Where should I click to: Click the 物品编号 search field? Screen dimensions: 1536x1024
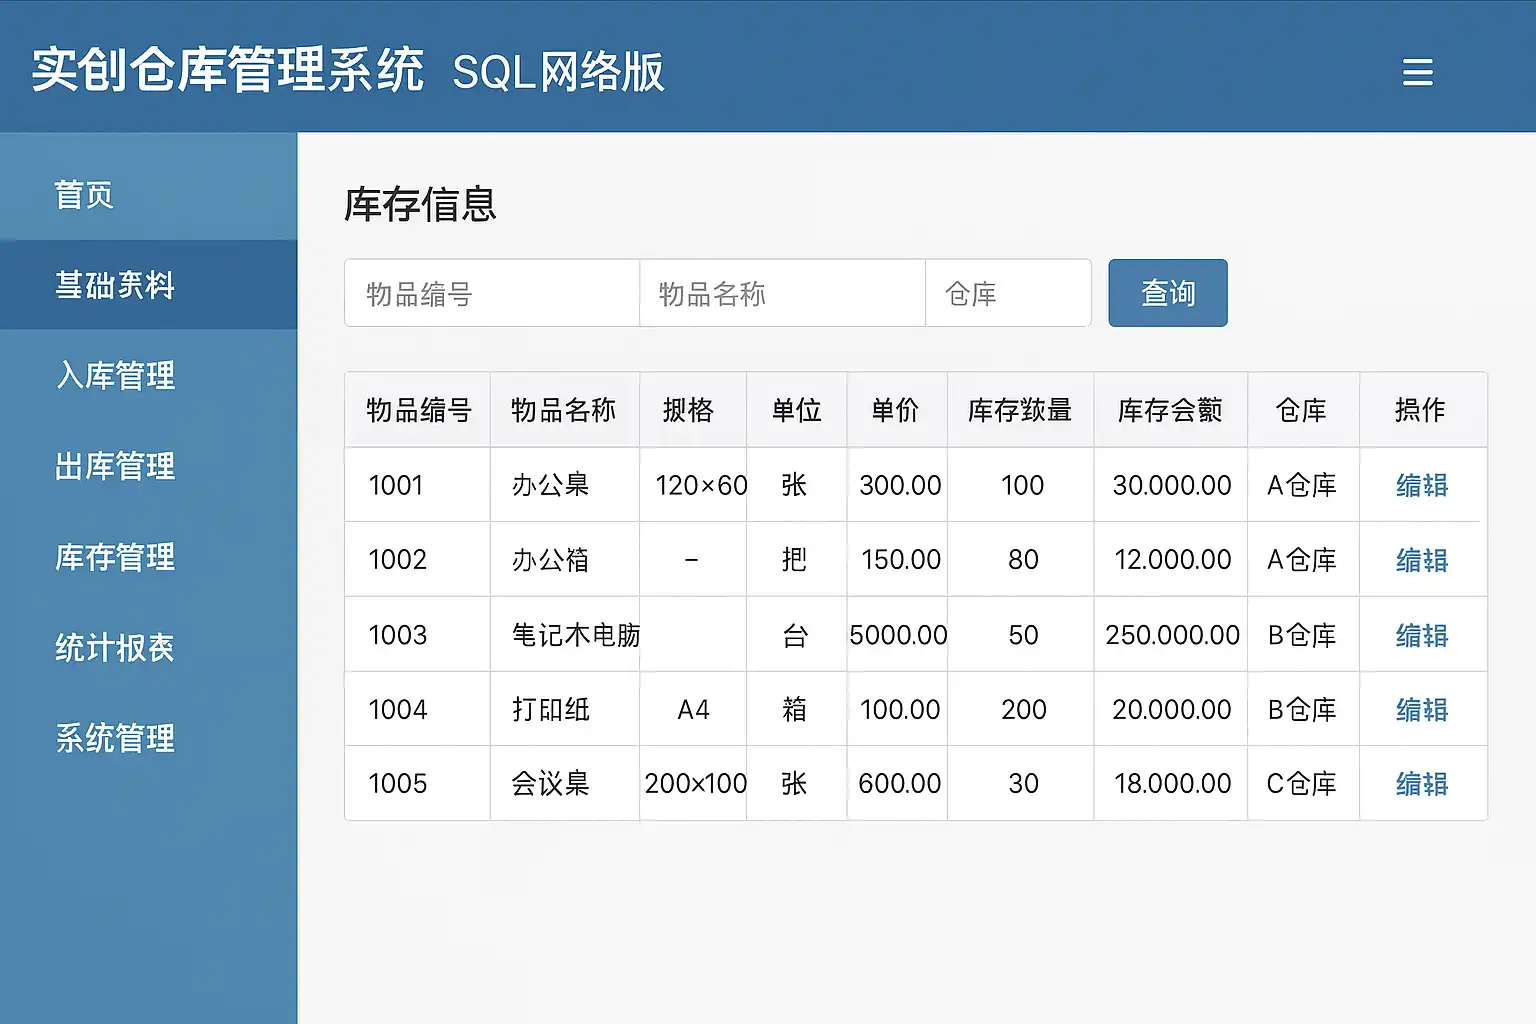pos(492,293)
